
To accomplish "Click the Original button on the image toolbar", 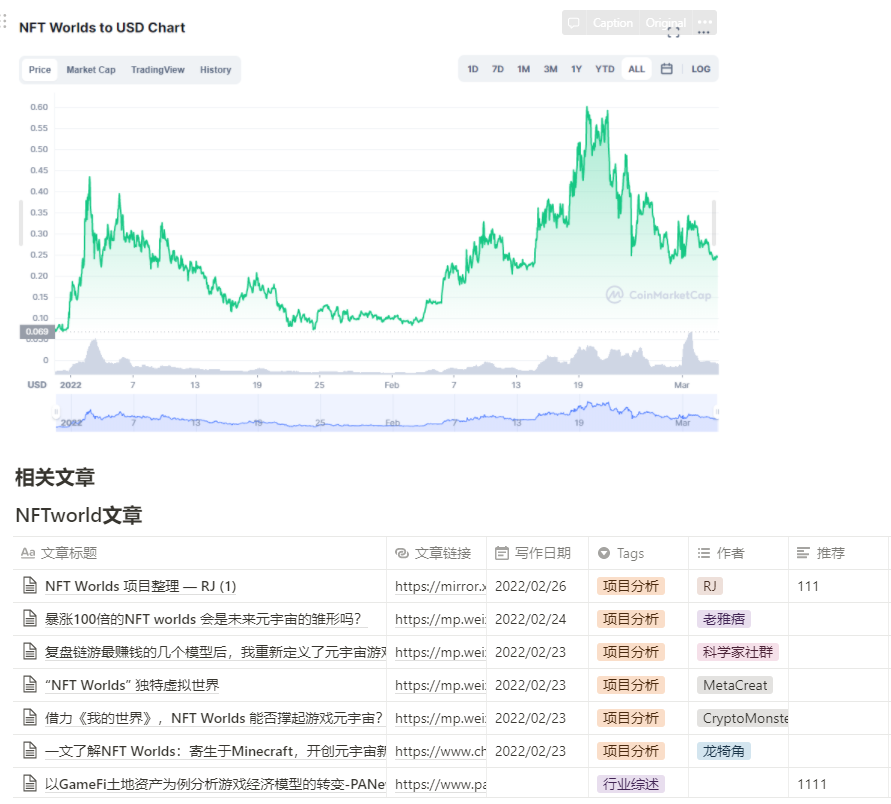I will [665, 23].
